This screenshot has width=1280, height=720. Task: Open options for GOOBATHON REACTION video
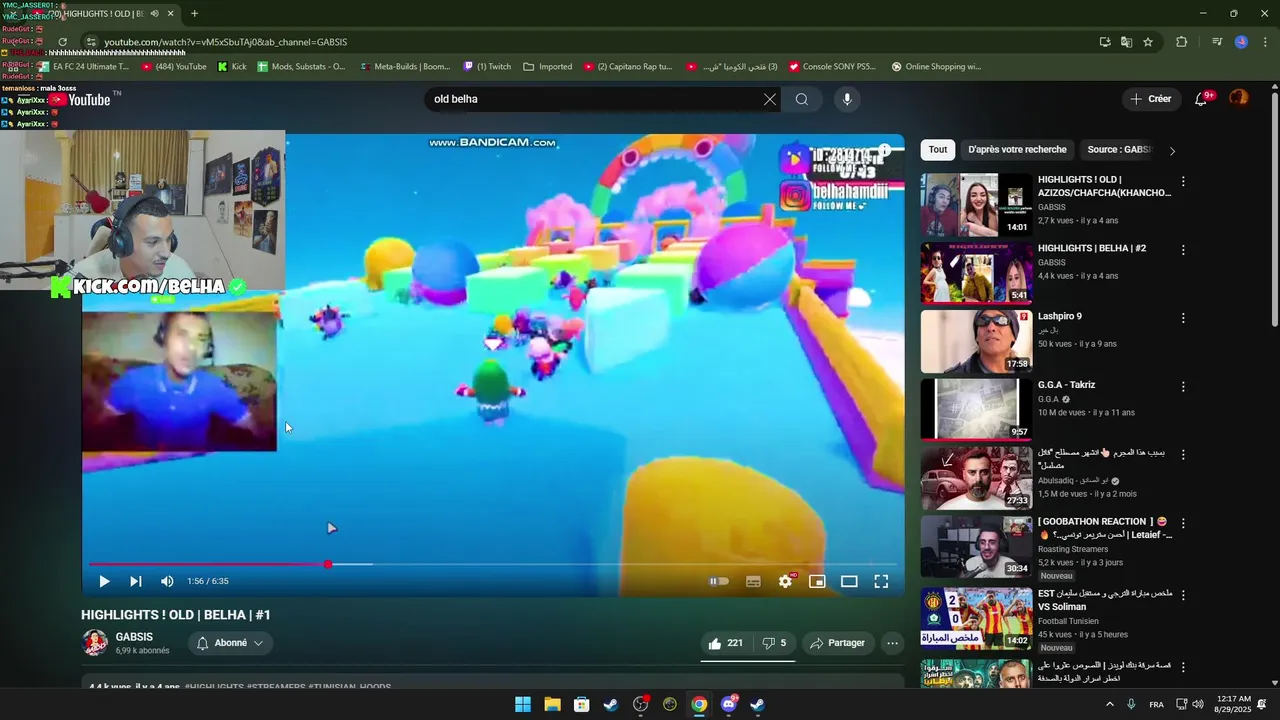[1183, 522]
